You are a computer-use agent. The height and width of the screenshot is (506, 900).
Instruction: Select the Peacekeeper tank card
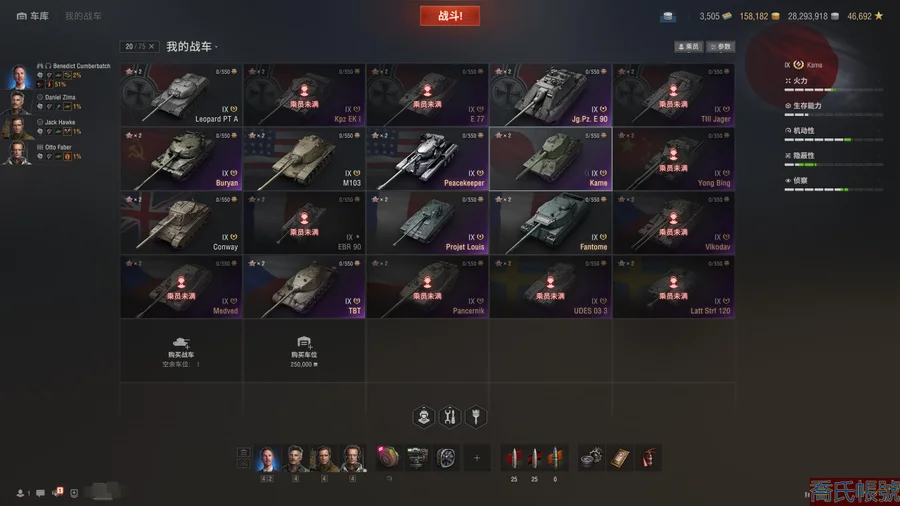(427, 159)
